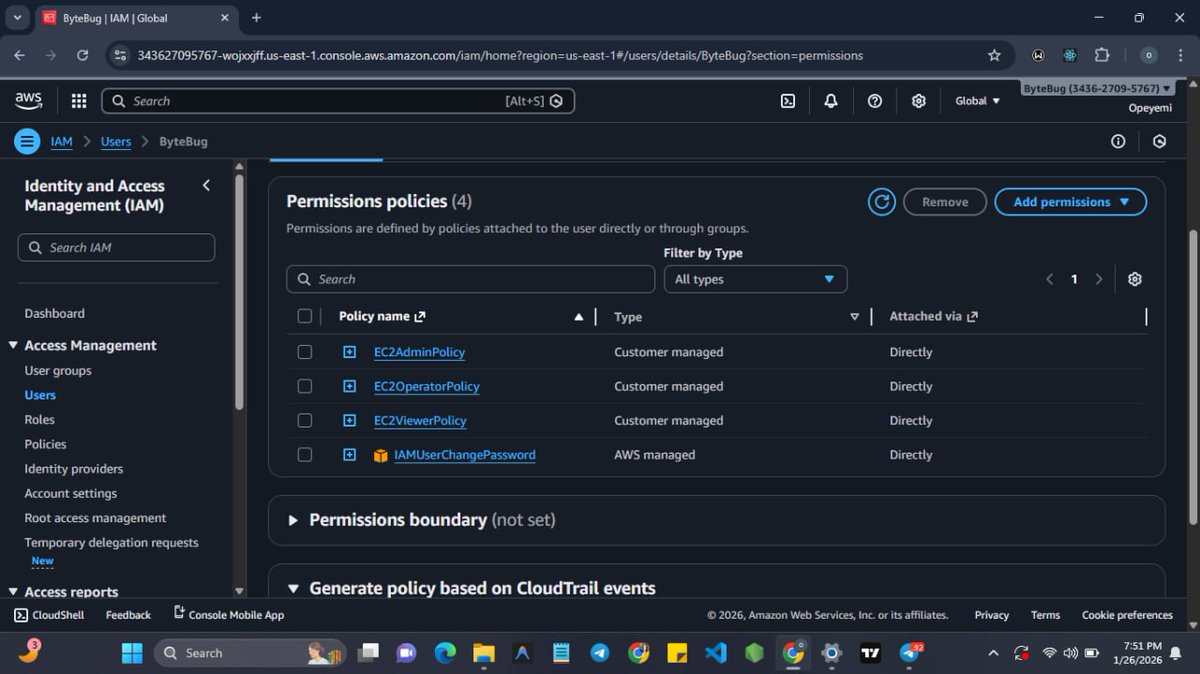
Task: Expand the IAMUserChangePassword row details
Action: point(349,454)
